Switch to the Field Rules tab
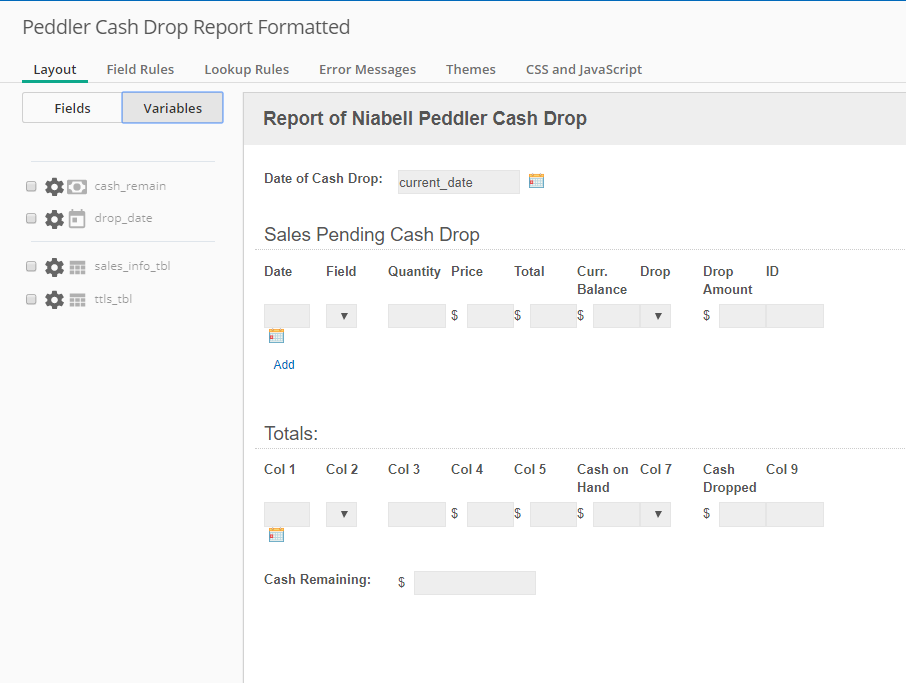Viewport: 906px width, 683px height. pyautogui.click(x=140, y=69)
